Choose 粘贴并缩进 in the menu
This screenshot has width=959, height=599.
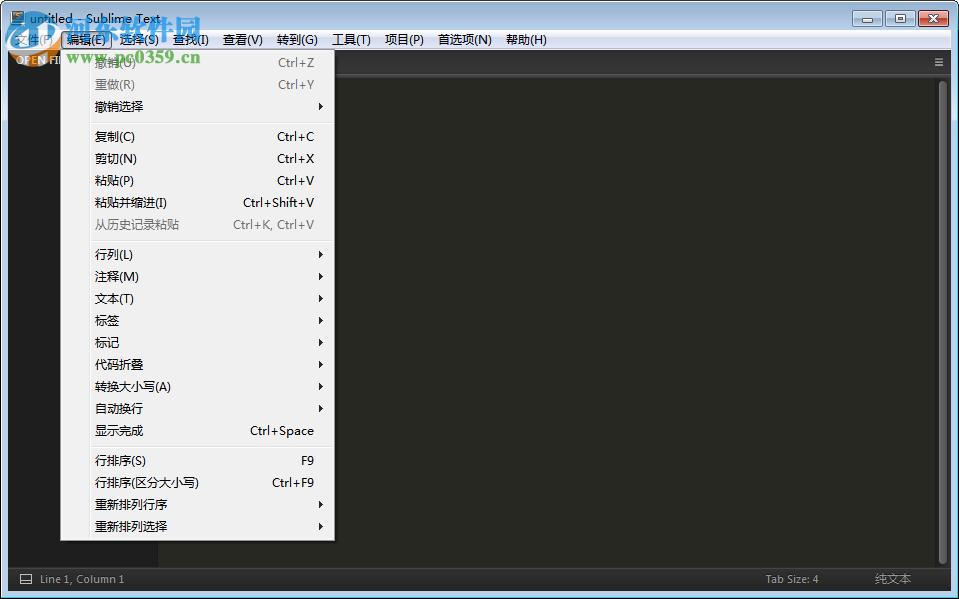(x=129, y=202)
